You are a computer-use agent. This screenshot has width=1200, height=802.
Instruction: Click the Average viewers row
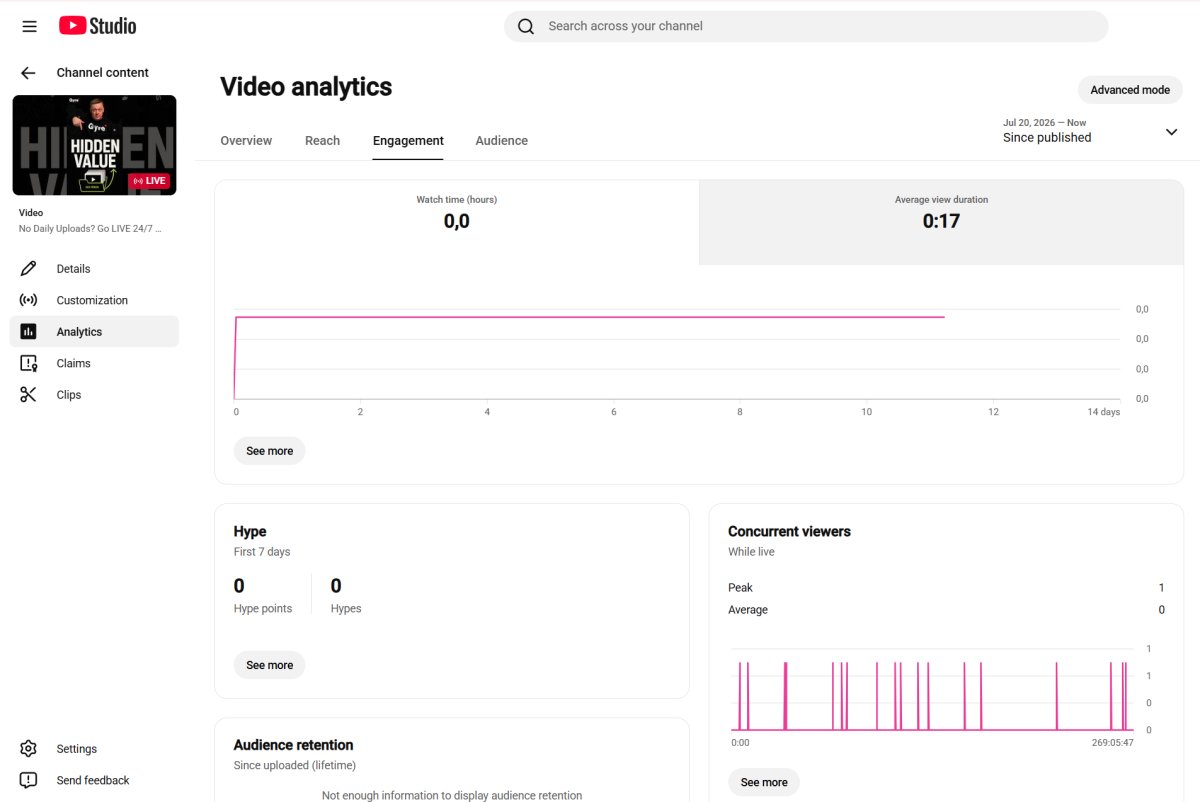coord(946,610)
